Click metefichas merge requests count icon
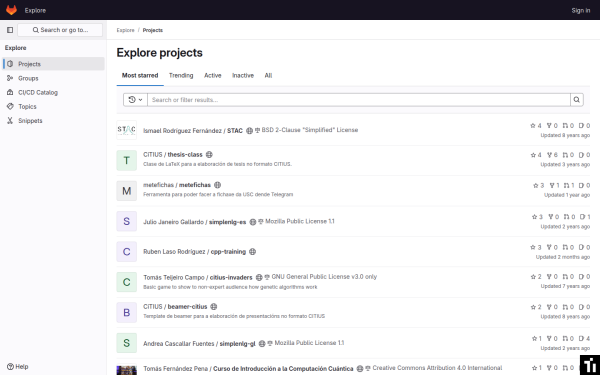This screenshot has width=600, height=375. [567, 185]
